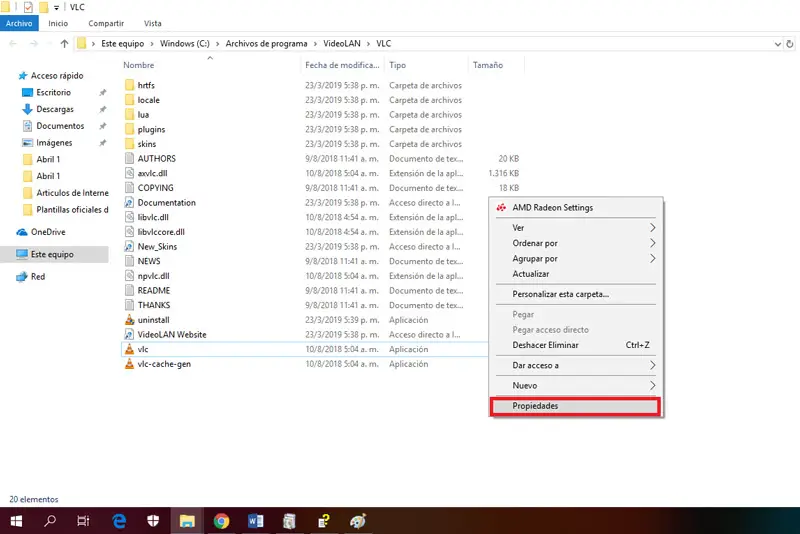Click the OneDrive cloud icon
The width and height of the screenshot is (800, 534).
click(22, 232)
